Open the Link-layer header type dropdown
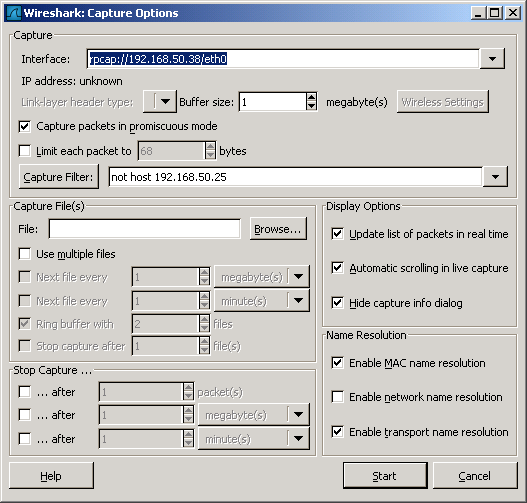 coord(160,101)
